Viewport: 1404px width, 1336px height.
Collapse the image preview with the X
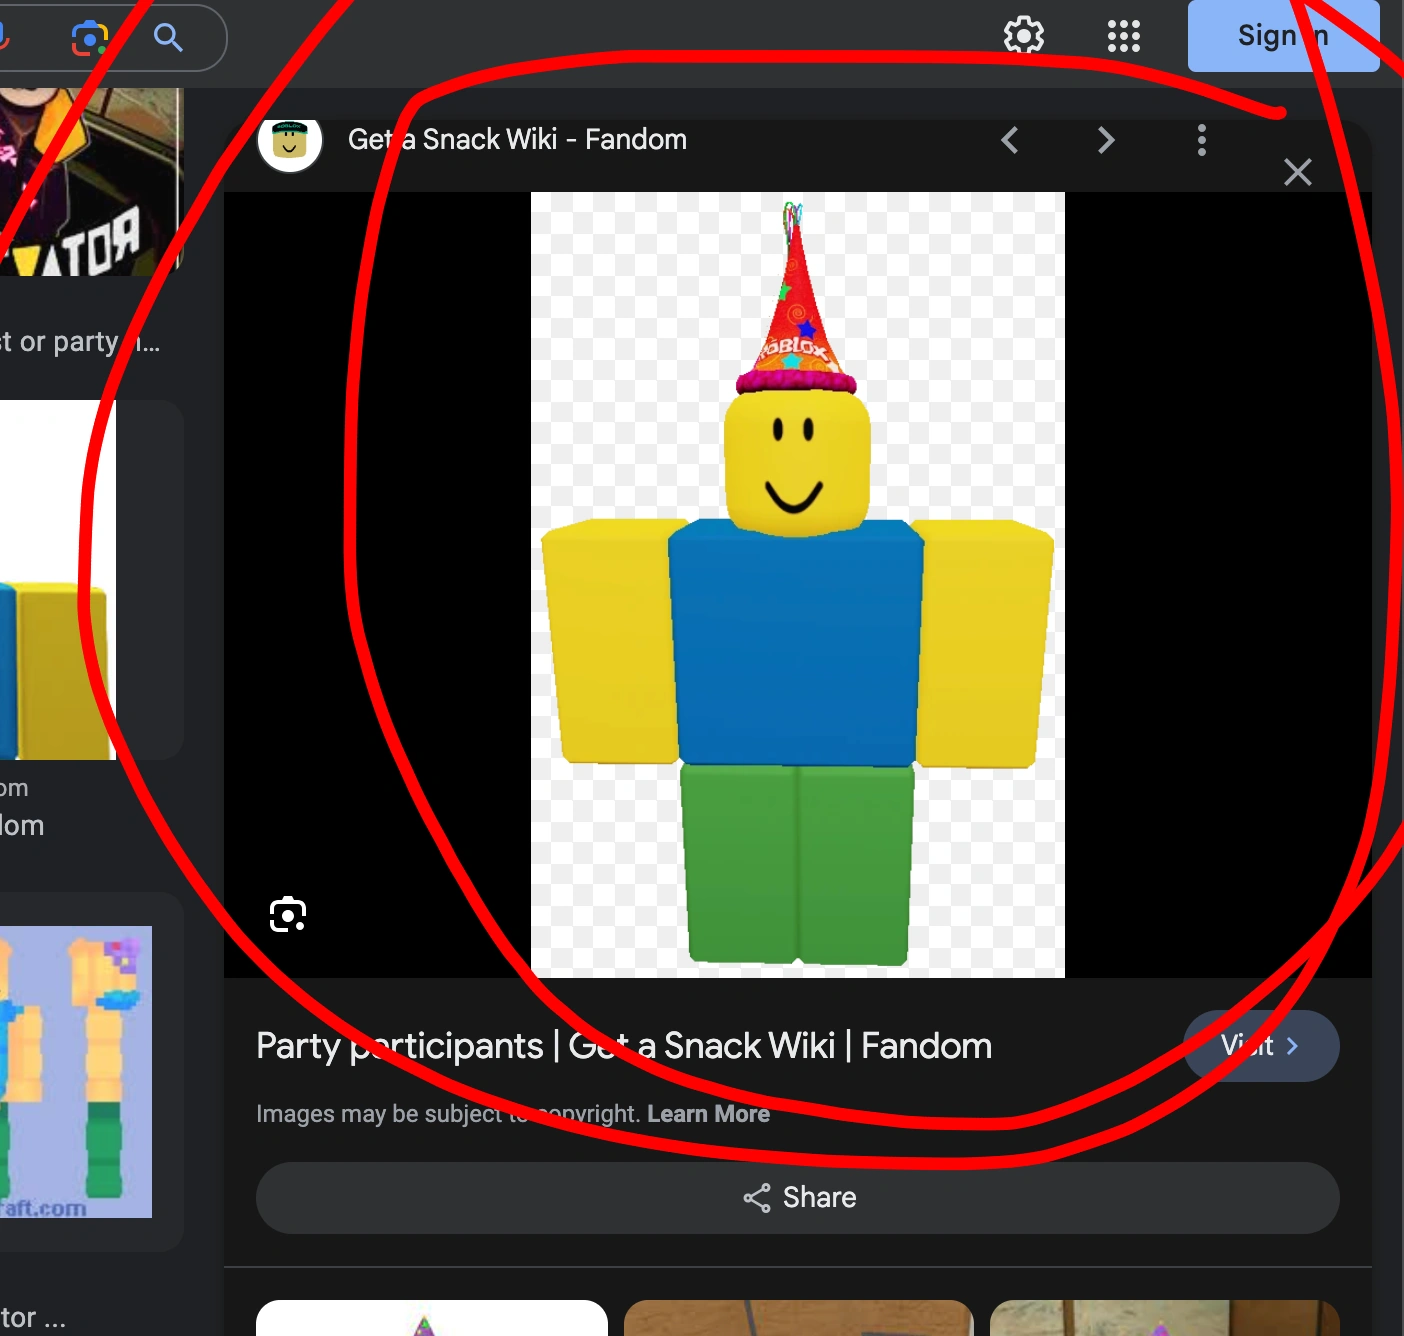[1297, 172]
